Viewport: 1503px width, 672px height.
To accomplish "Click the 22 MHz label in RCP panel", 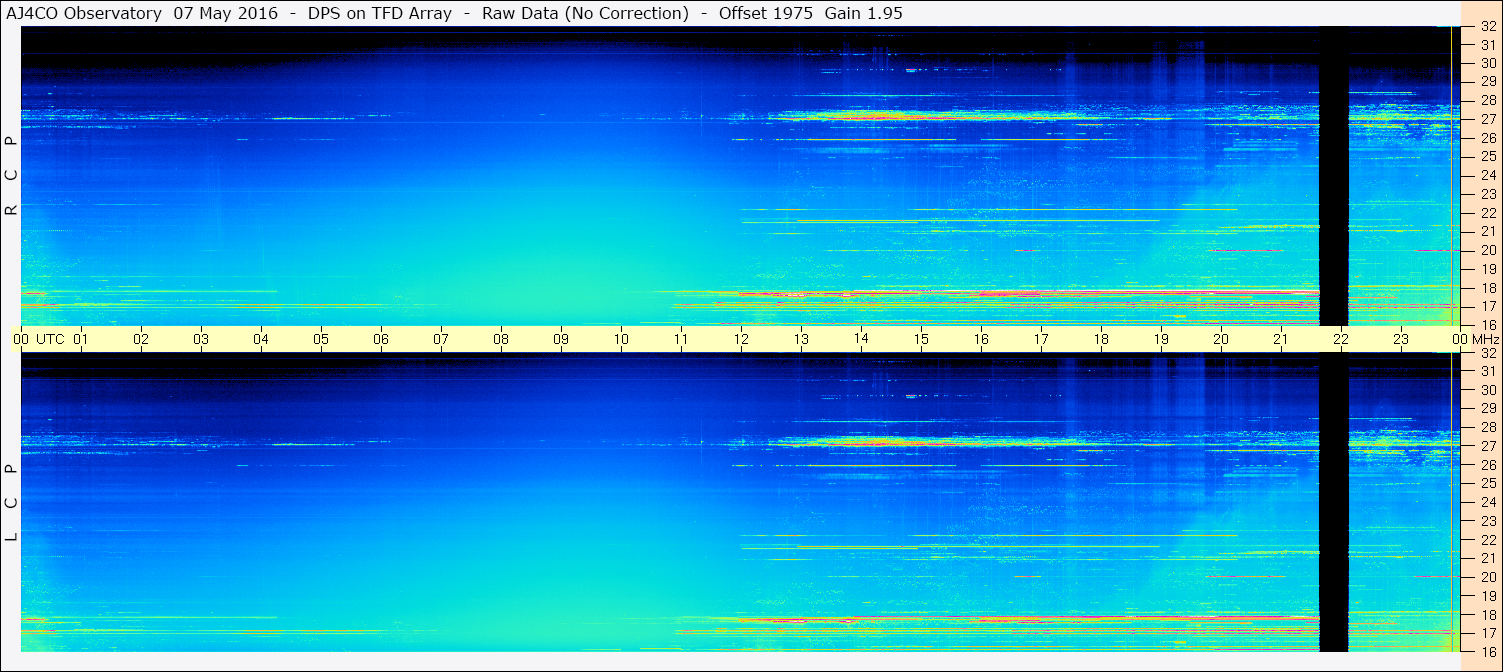I will point(1488,213).
